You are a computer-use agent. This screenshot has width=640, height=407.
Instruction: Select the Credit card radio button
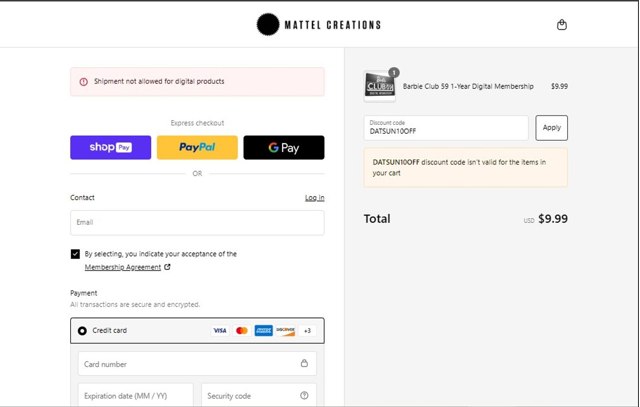click(82, 331)
